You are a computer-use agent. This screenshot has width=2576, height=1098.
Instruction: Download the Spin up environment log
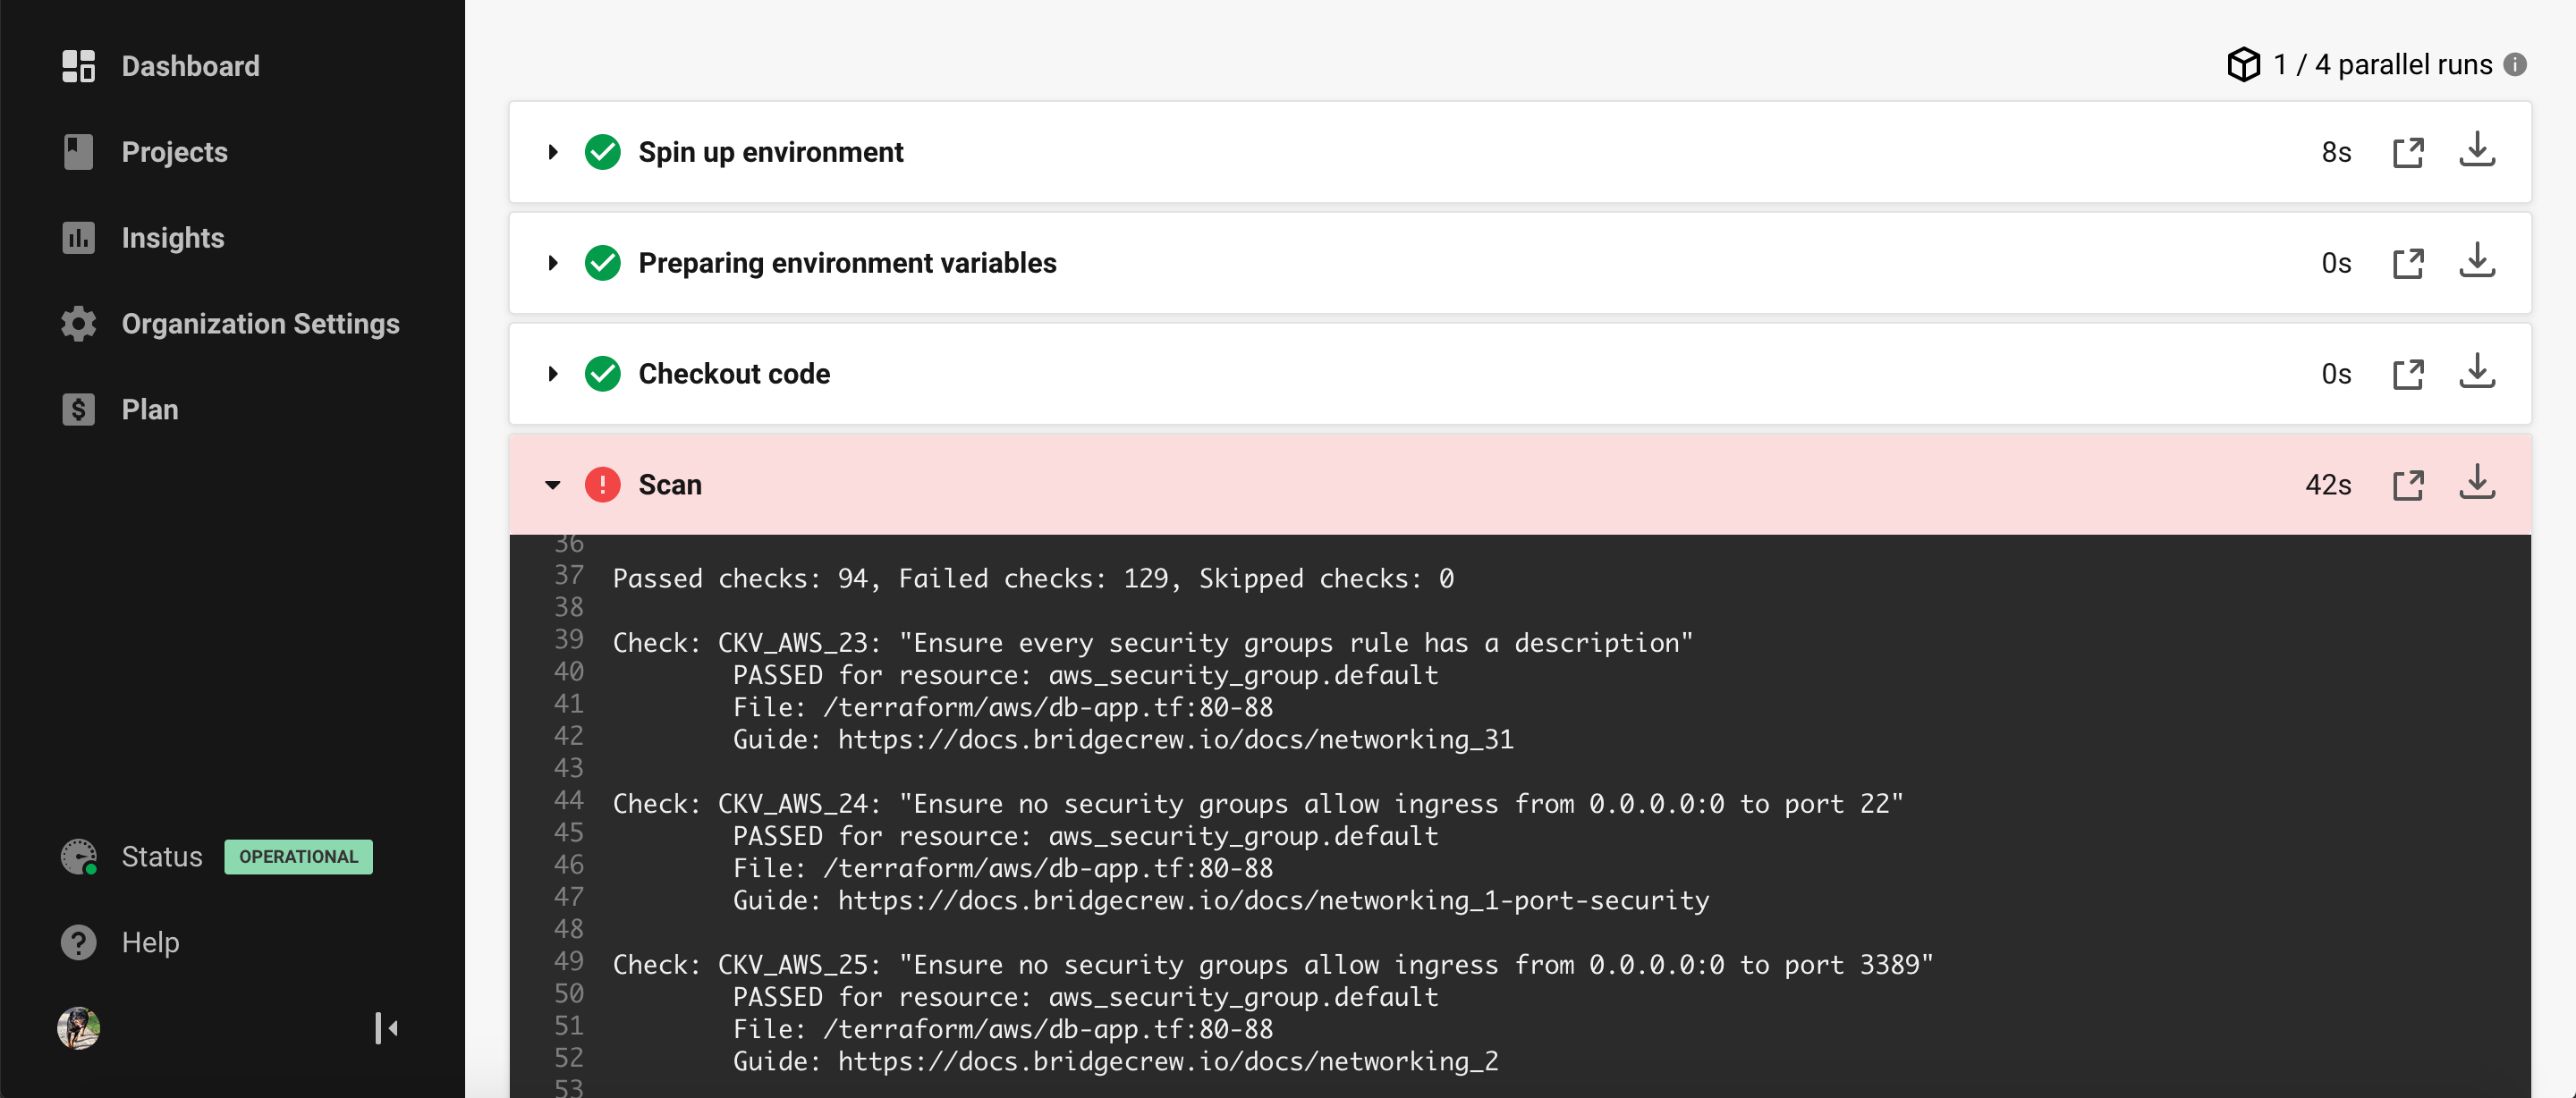coord(2477,151)
